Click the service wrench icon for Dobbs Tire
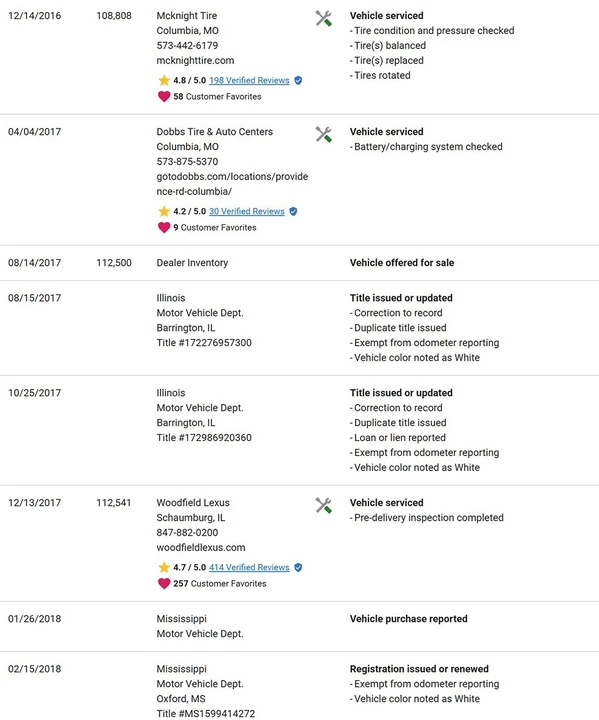599x720 pixels. (324, 135)
